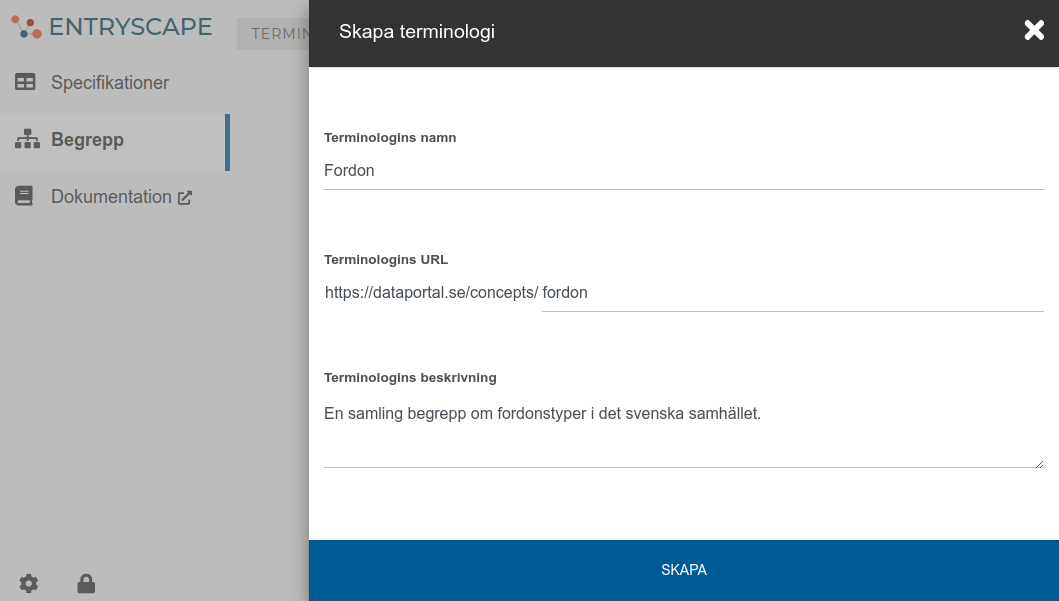
Task: Click the Skapa terminologi dialog title
Action: (419, 31)
